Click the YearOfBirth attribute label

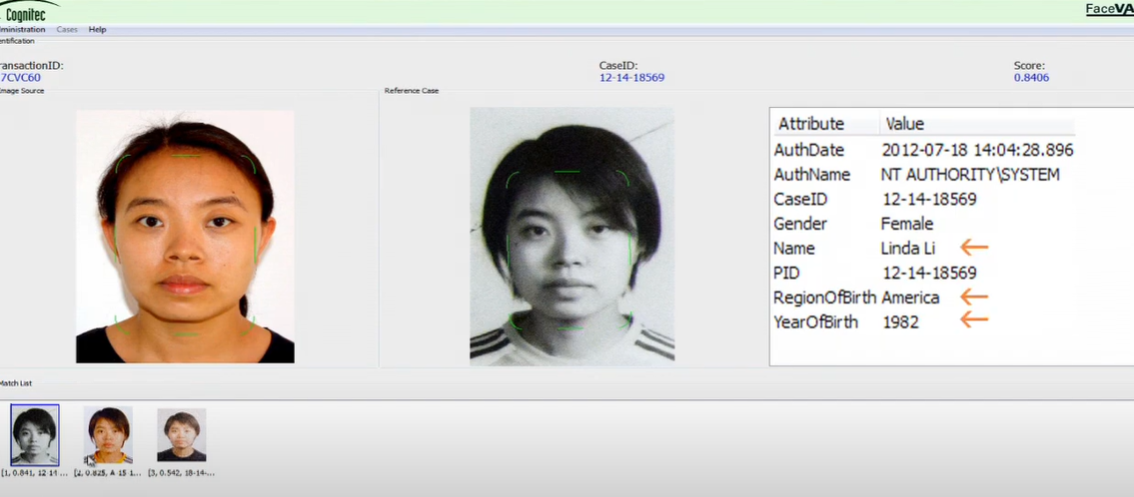click(816, 322)
